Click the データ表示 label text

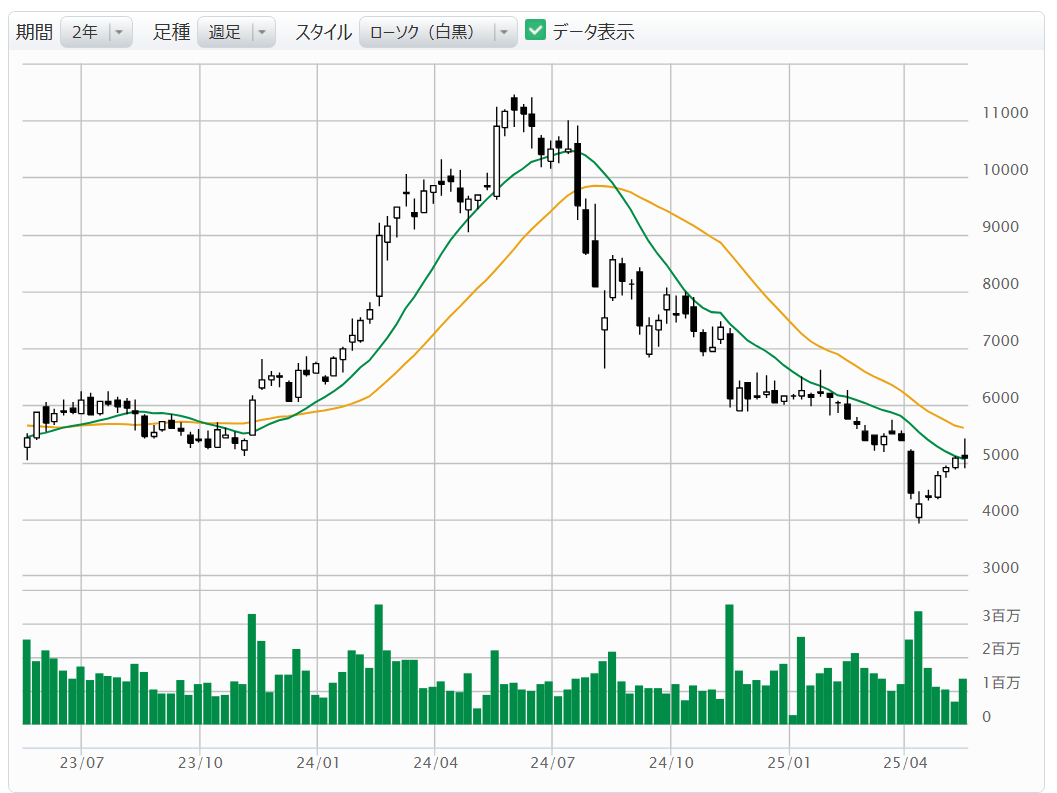coord(593,32)
